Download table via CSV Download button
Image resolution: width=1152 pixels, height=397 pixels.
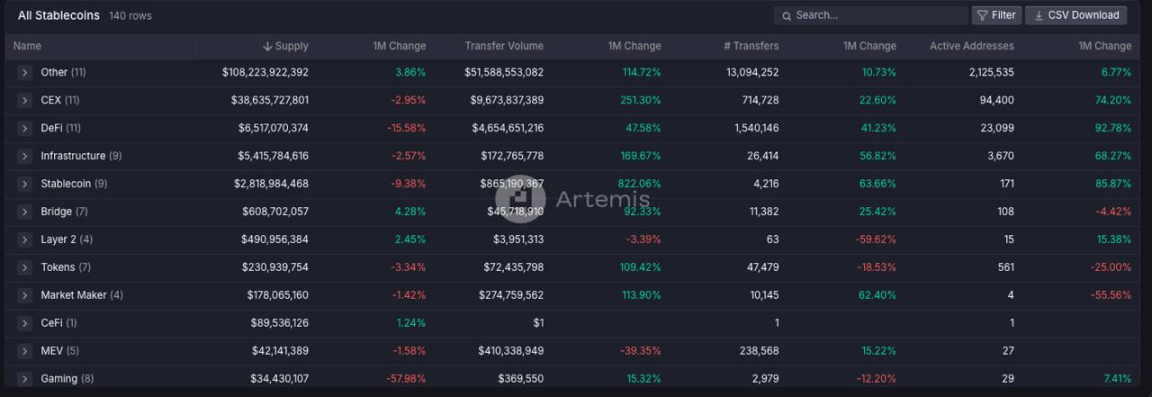tap(1076, 15)
